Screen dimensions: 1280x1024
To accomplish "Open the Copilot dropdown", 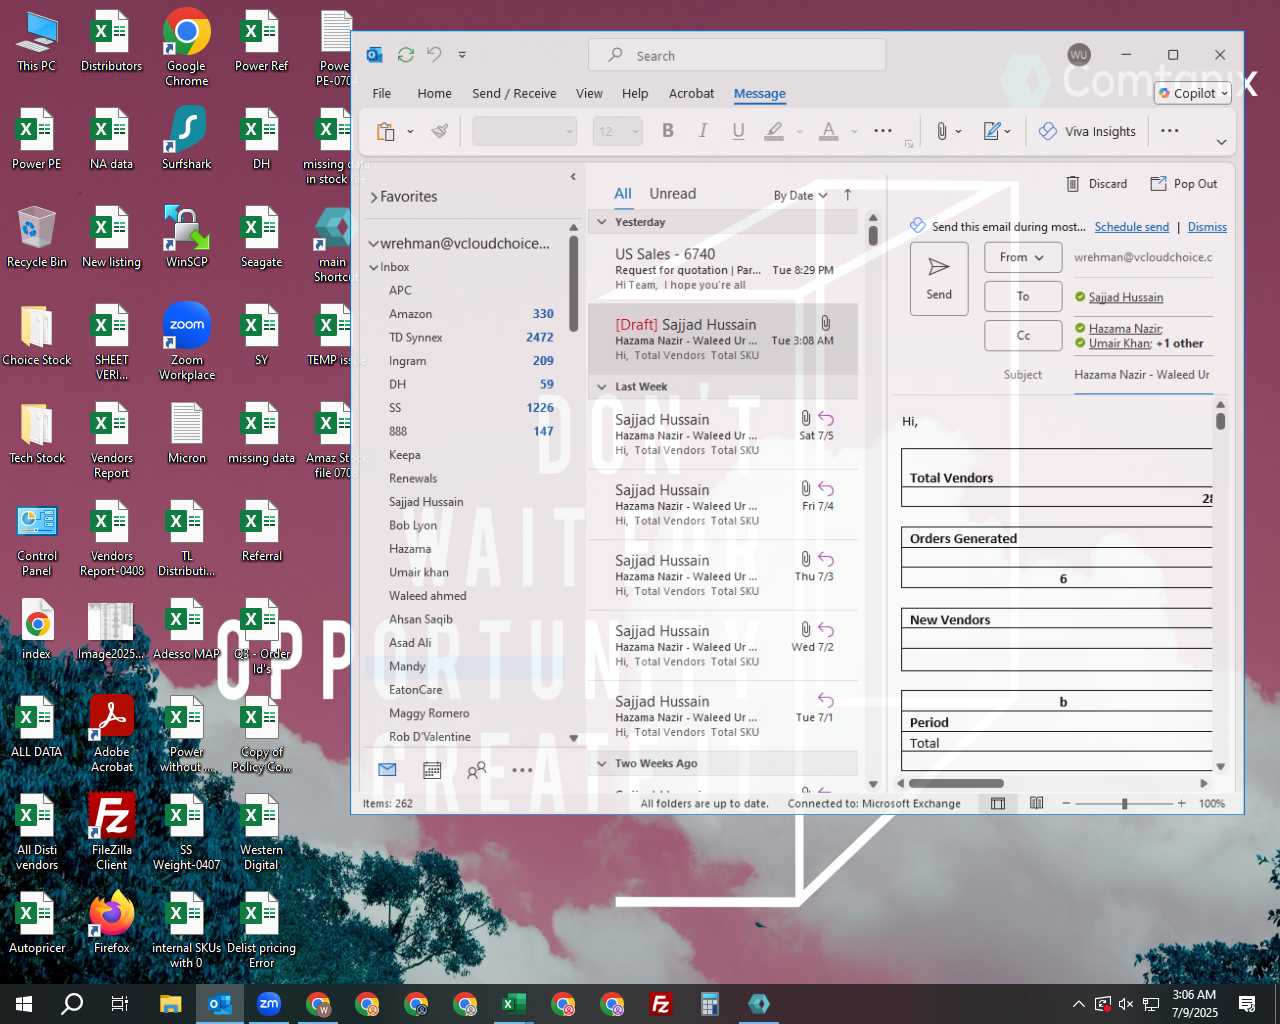I will [1193, 93].
